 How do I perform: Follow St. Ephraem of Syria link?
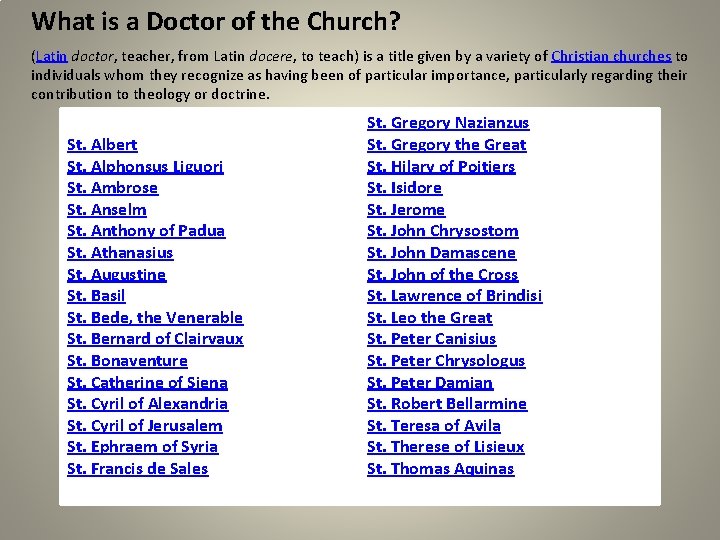[142, 447]
